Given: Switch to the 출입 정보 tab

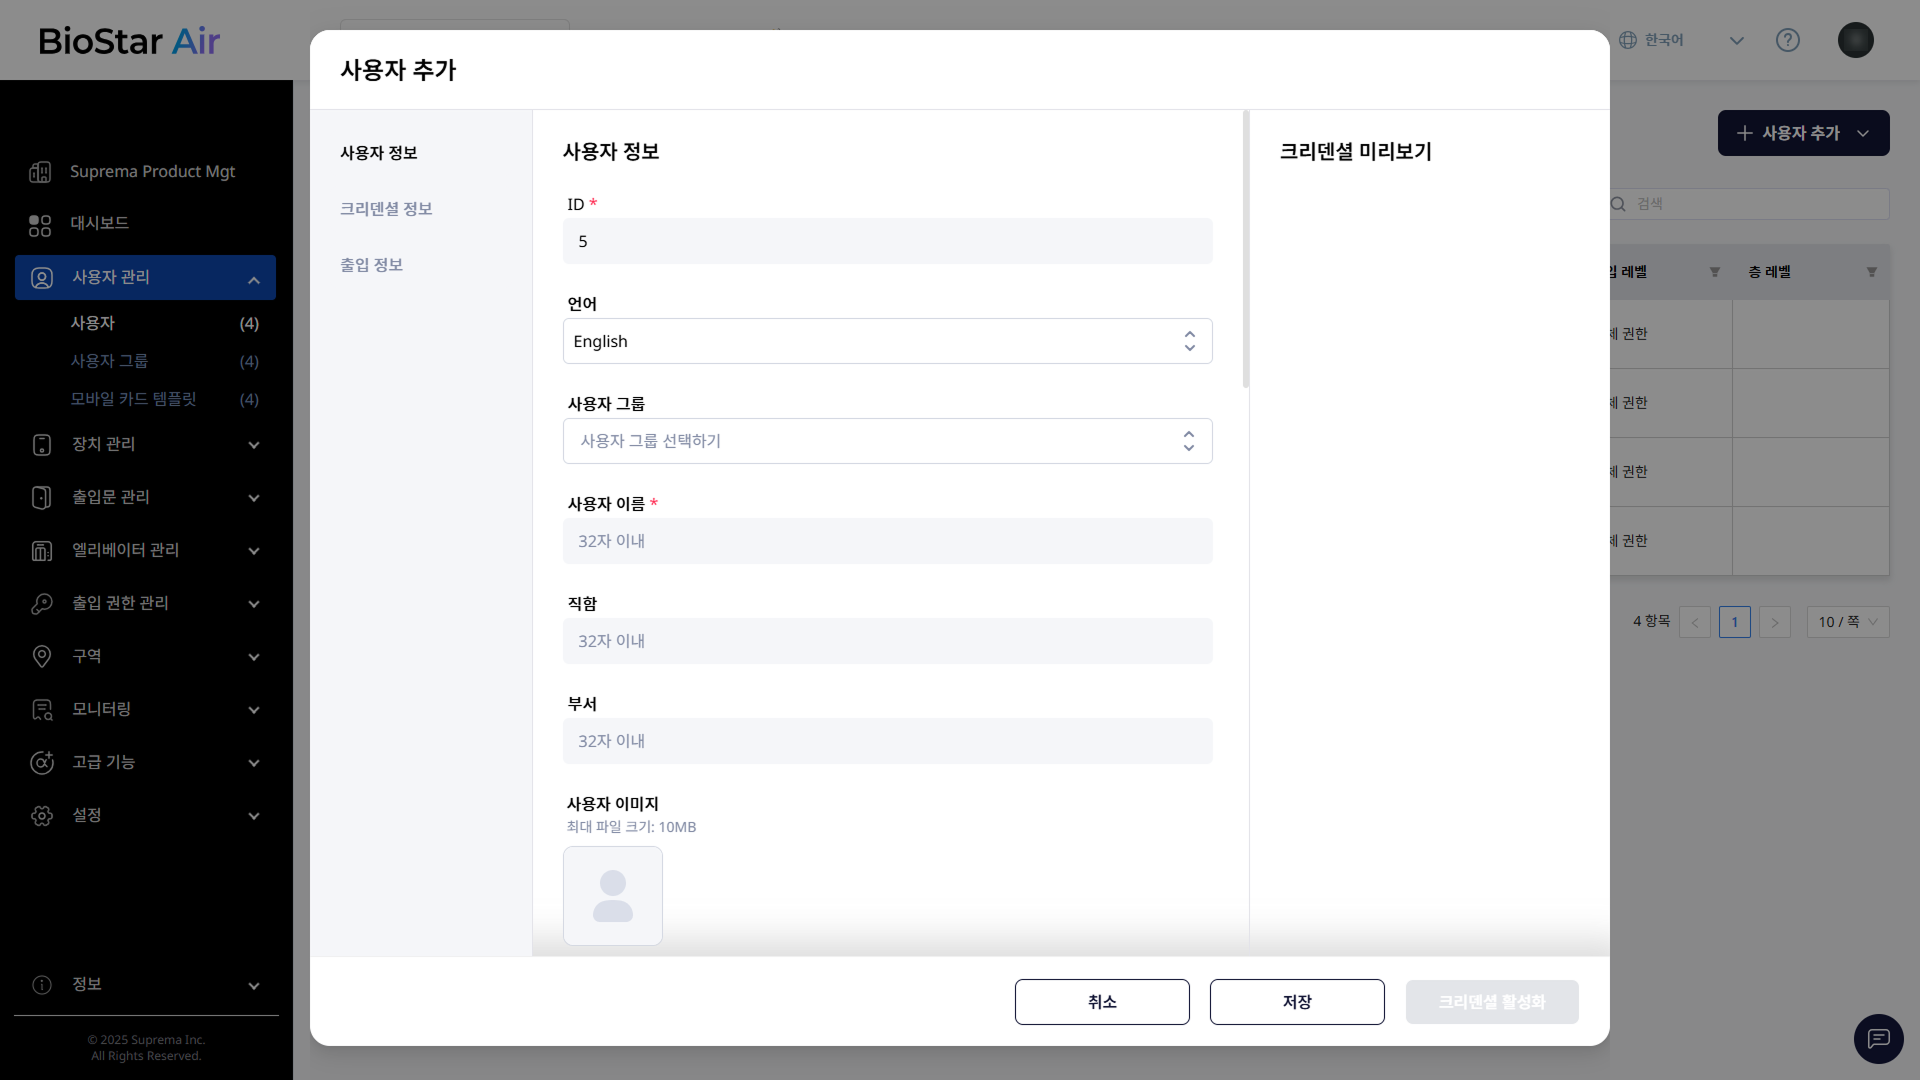Looking at the screenshot, I should [x=371, y=265].
